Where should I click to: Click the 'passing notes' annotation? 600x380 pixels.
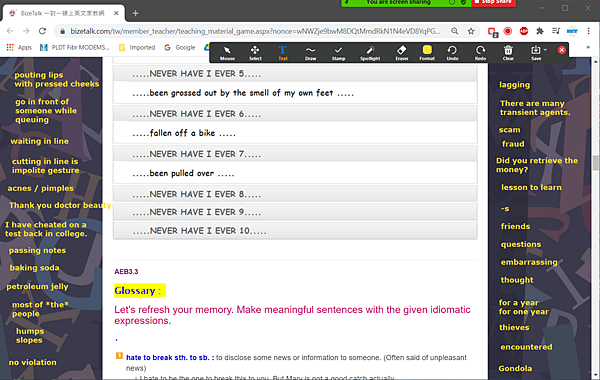tap(38, 251)
